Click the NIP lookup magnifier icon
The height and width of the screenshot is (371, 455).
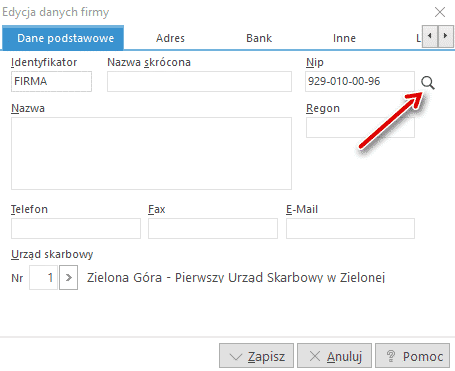(x=428, y=82)
